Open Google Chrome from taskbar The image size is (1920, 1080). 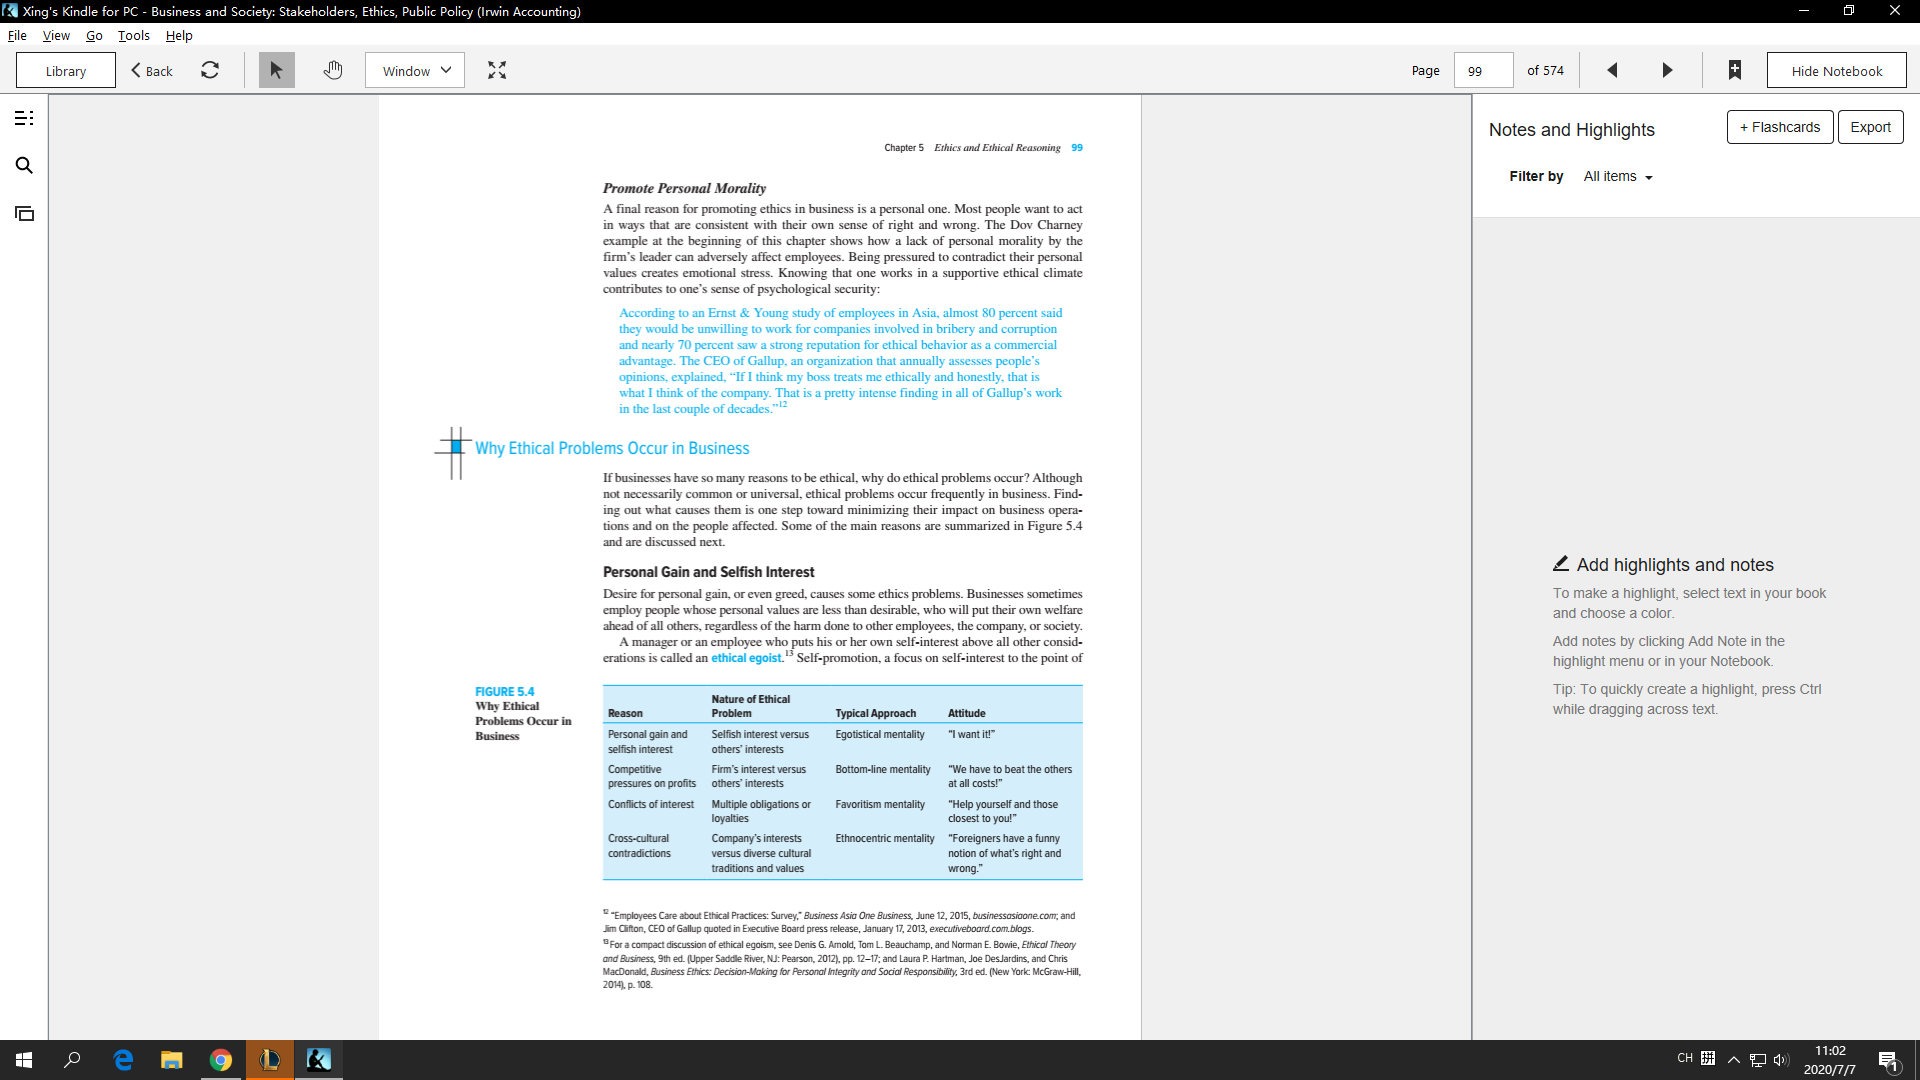click(x=221, y=1060)
